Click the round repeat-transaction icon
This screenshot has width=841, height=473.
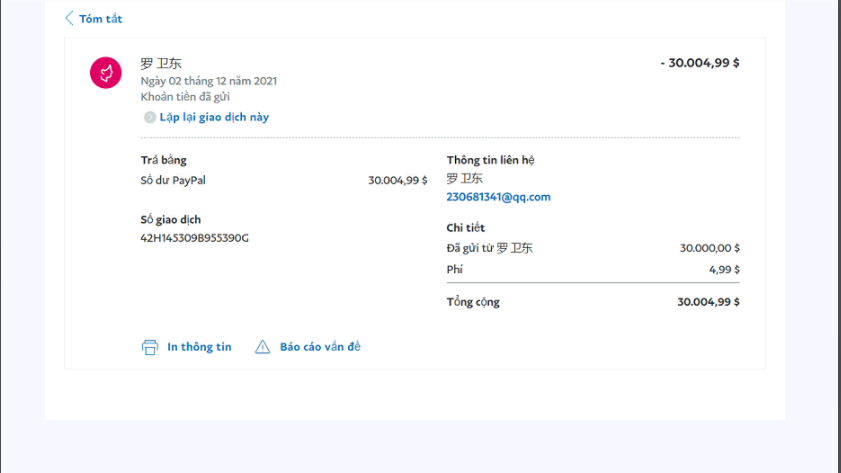click(150, 117)
